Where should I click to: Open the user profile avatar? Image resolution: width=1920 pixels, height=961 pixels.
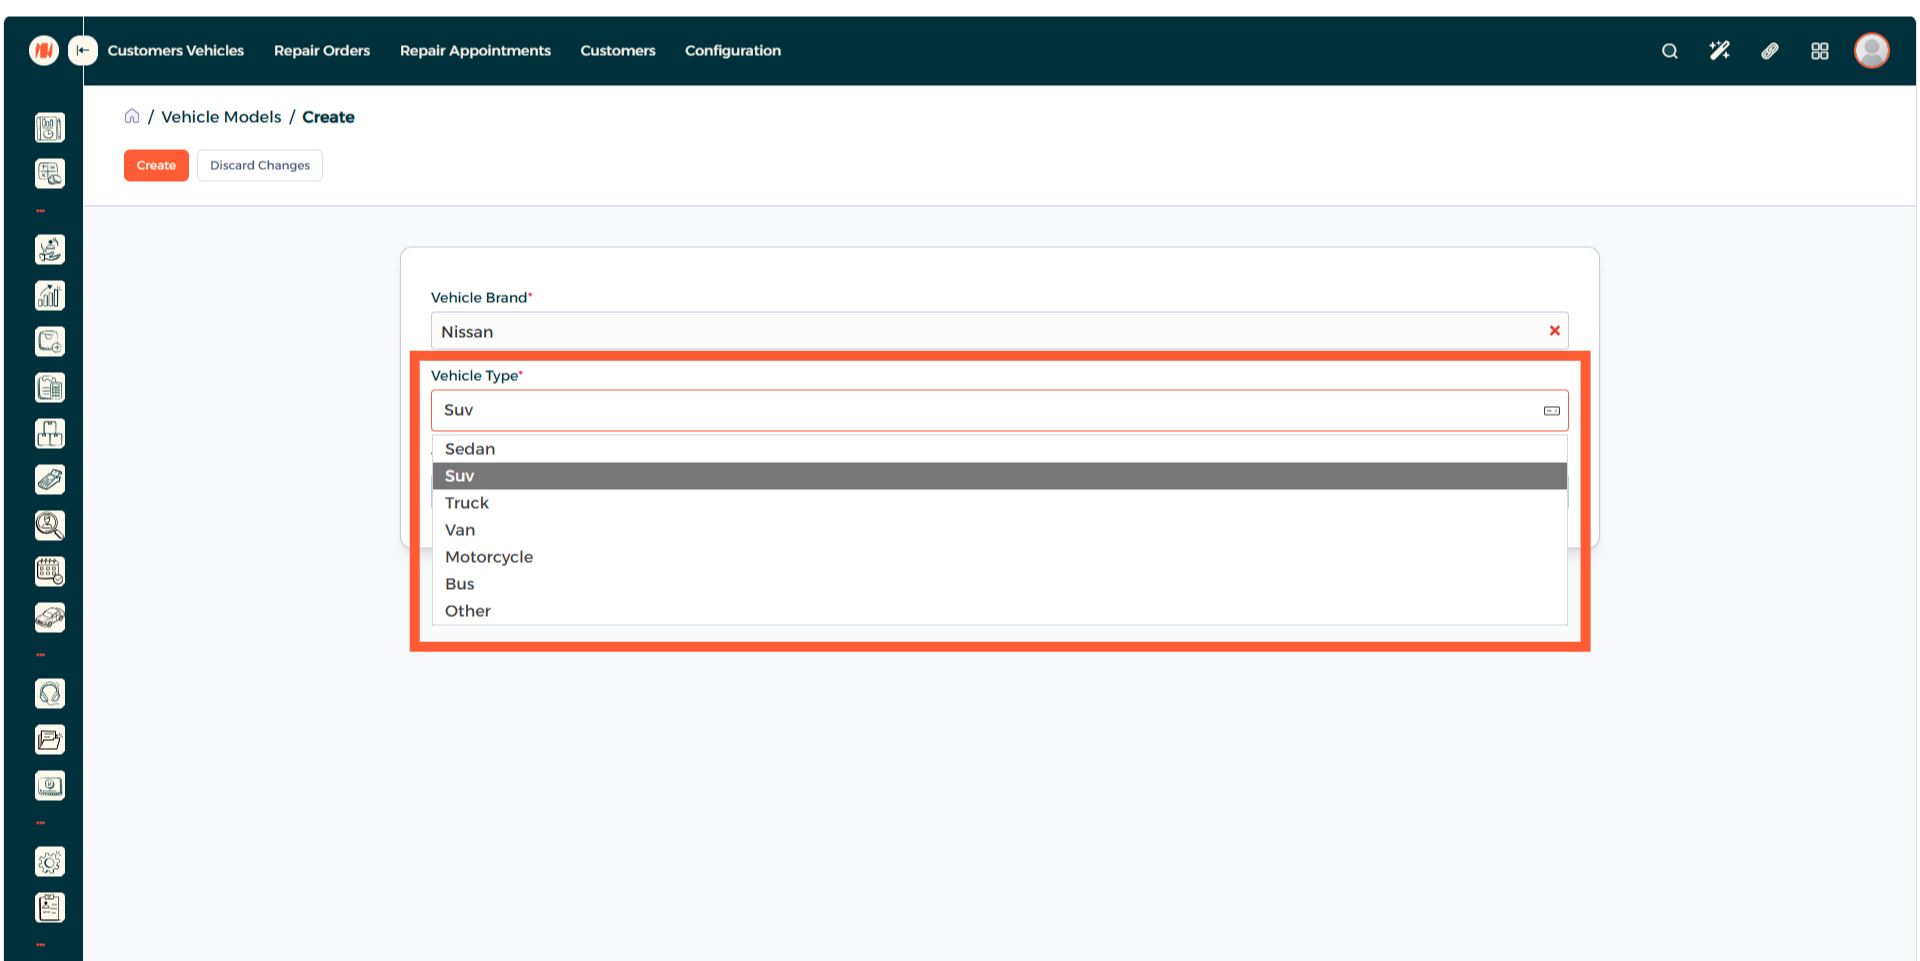pos(1871,51)
